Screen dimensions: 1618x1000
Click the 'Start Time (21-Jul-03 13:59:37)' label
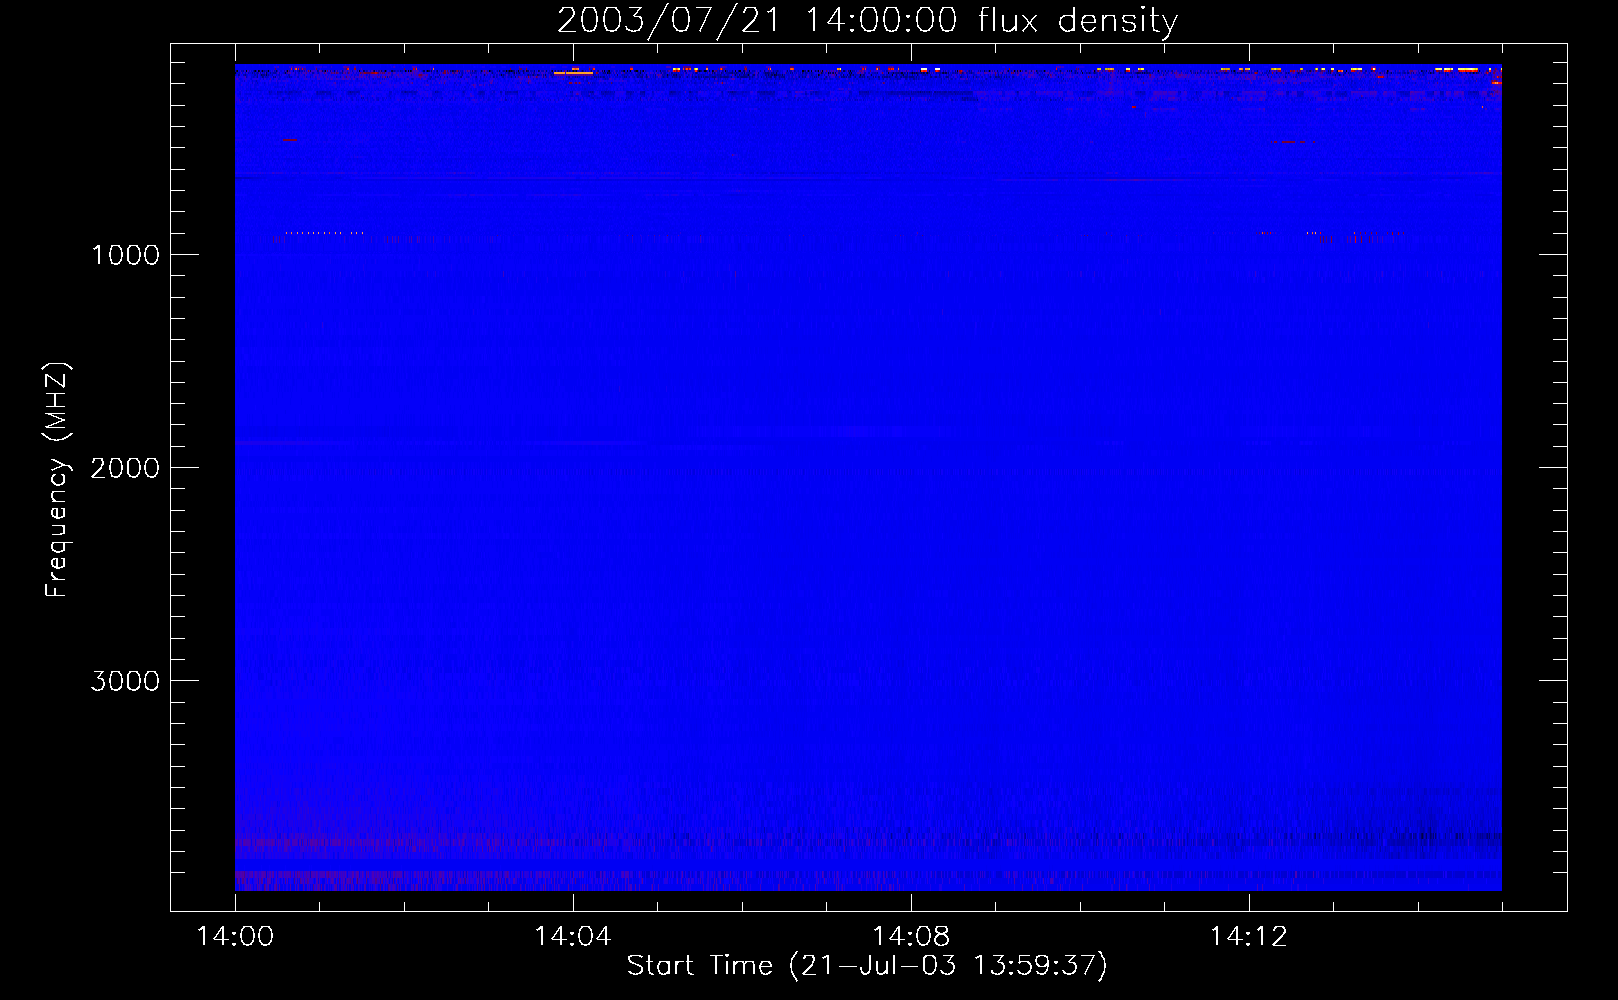tap(867, 966)
